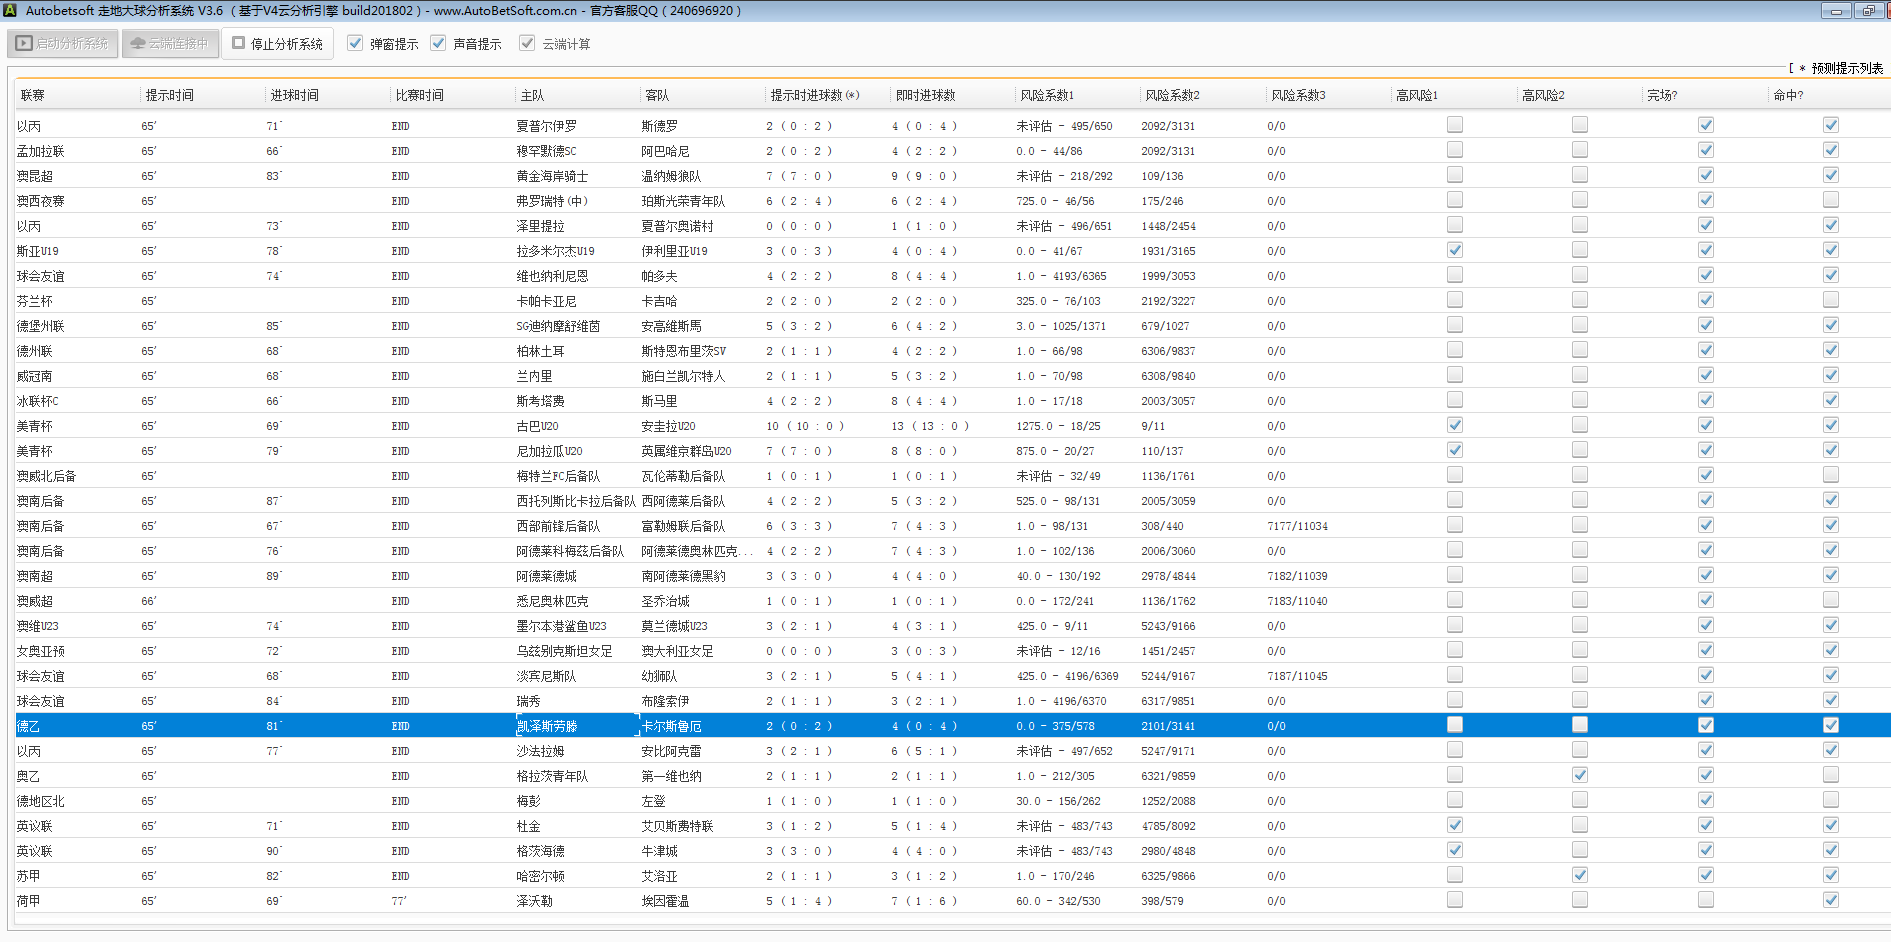Click the Autobetsoft app icon in title bar
The height and width of the screenshot is (942, 1891).
click(x=10, y=11)
